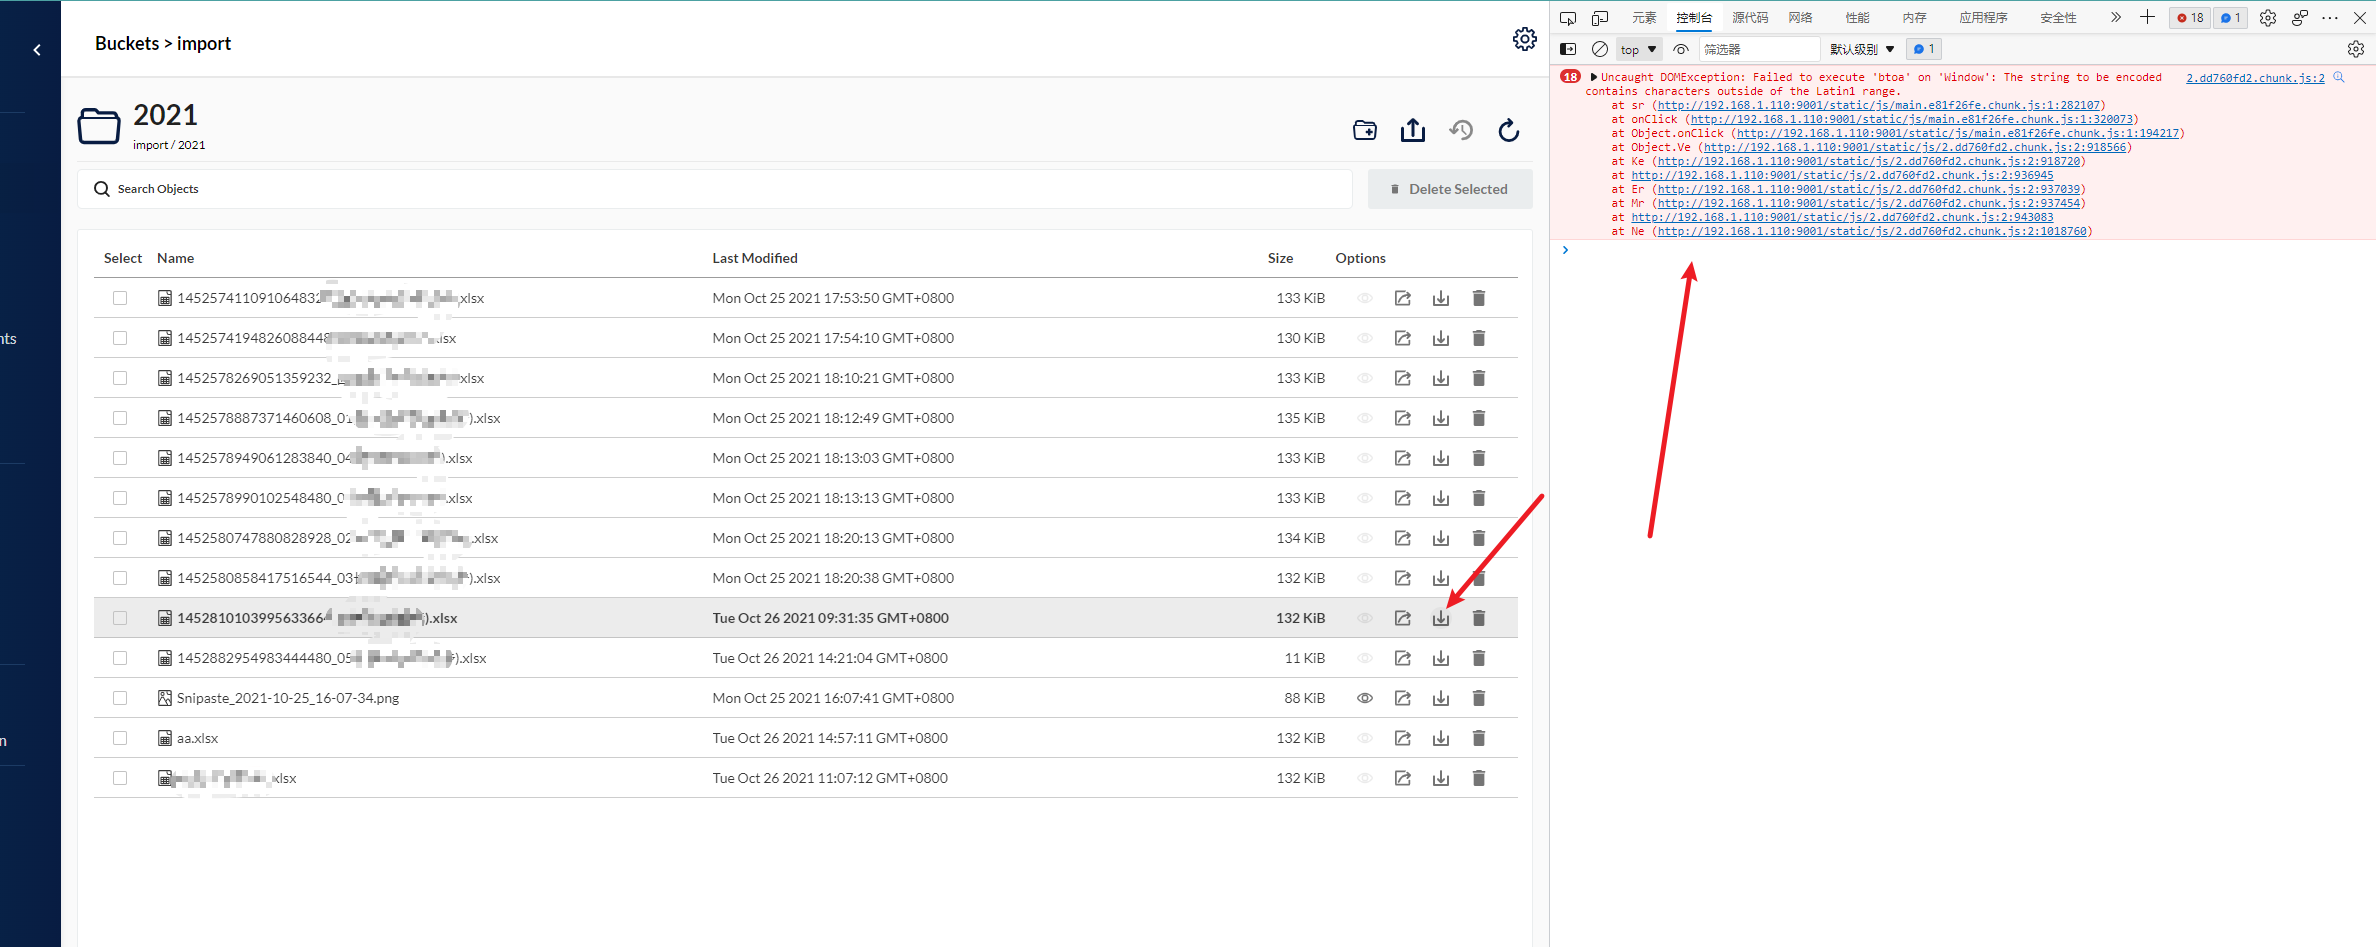Refresh the object list with the reload icon
Screen dimensions: 2376x947
1508,130
